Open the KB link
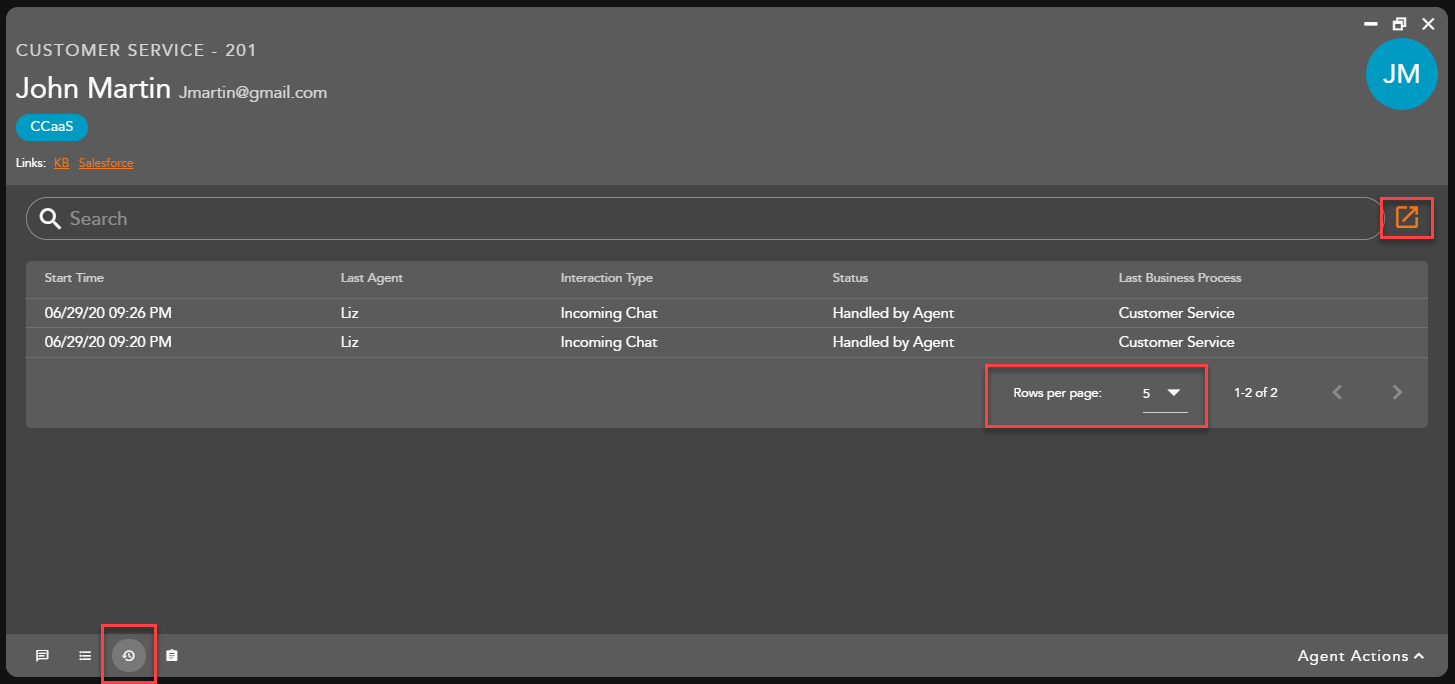The height and width of the screenshot is (684, 1455). [62, 163]
